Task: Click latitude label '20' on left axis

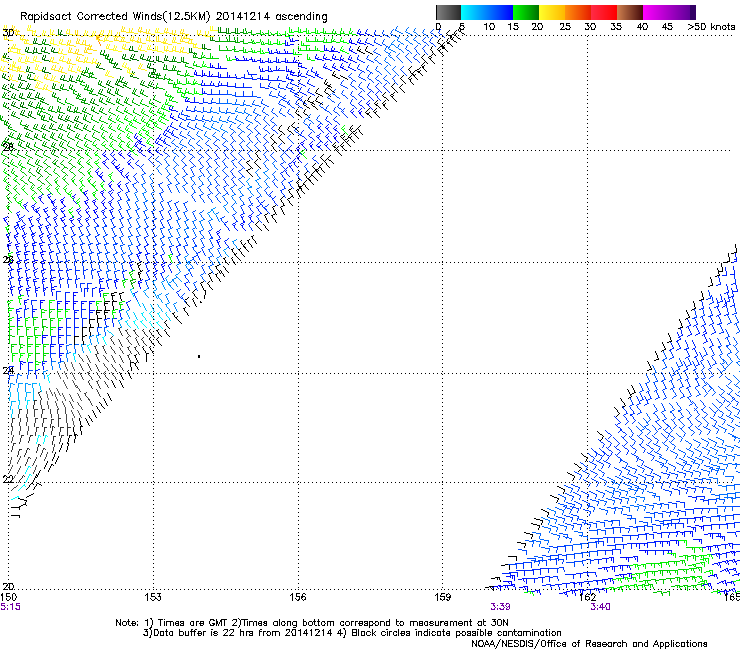Action: (x=8, y=587)
